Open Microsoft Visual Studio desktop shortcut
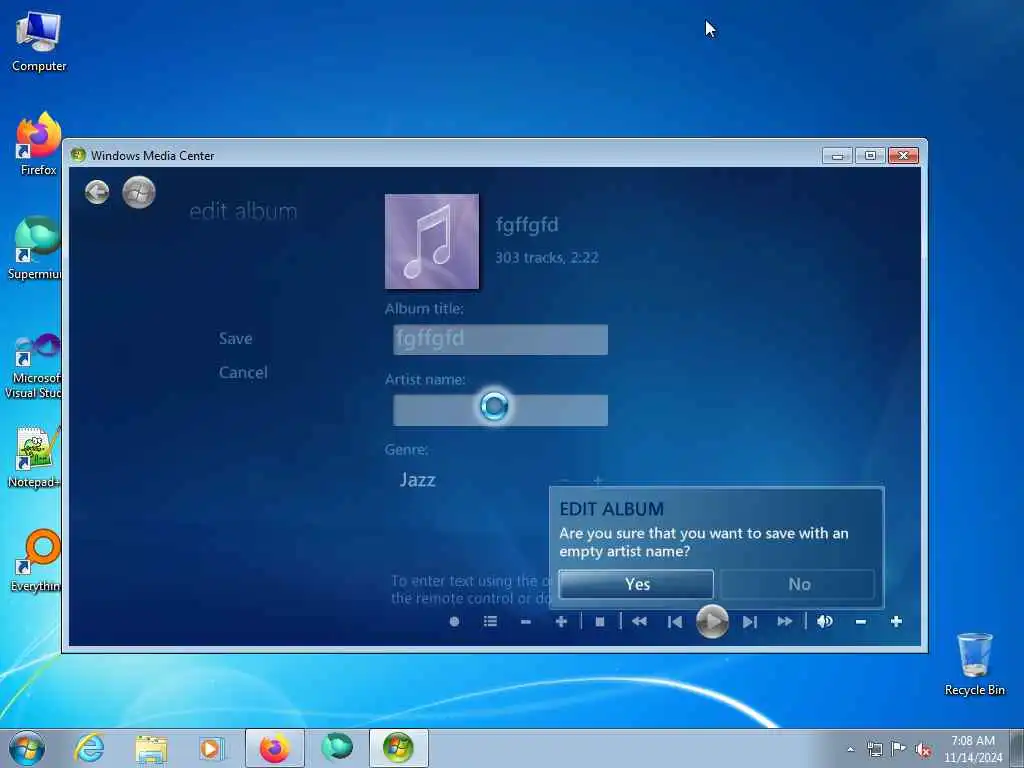The height and width of the screenshot is (768, 1024). pyautogui.click(x=34, y=366)
